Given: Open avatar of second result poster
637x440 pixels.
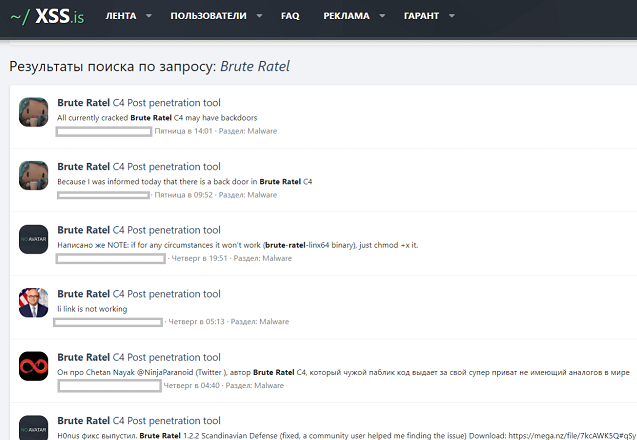Looking at the screenshot, I should pos(34,176).
